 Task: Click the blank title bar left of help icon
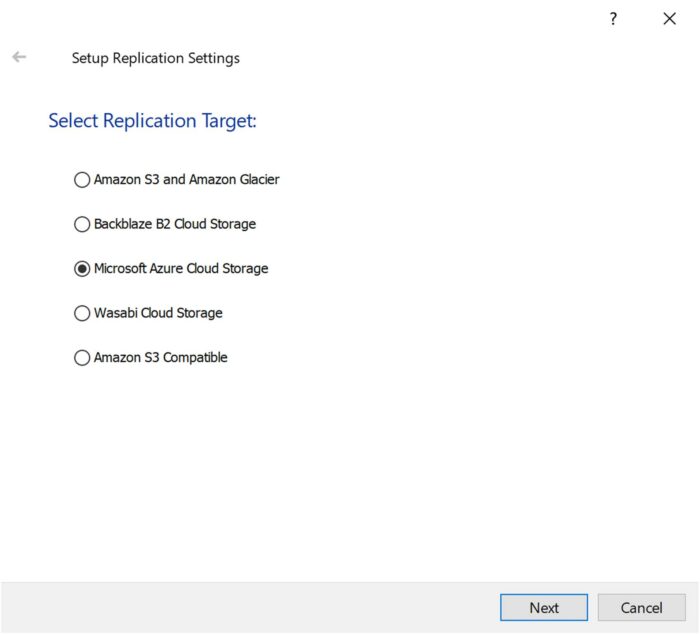[x=300, y=19]
